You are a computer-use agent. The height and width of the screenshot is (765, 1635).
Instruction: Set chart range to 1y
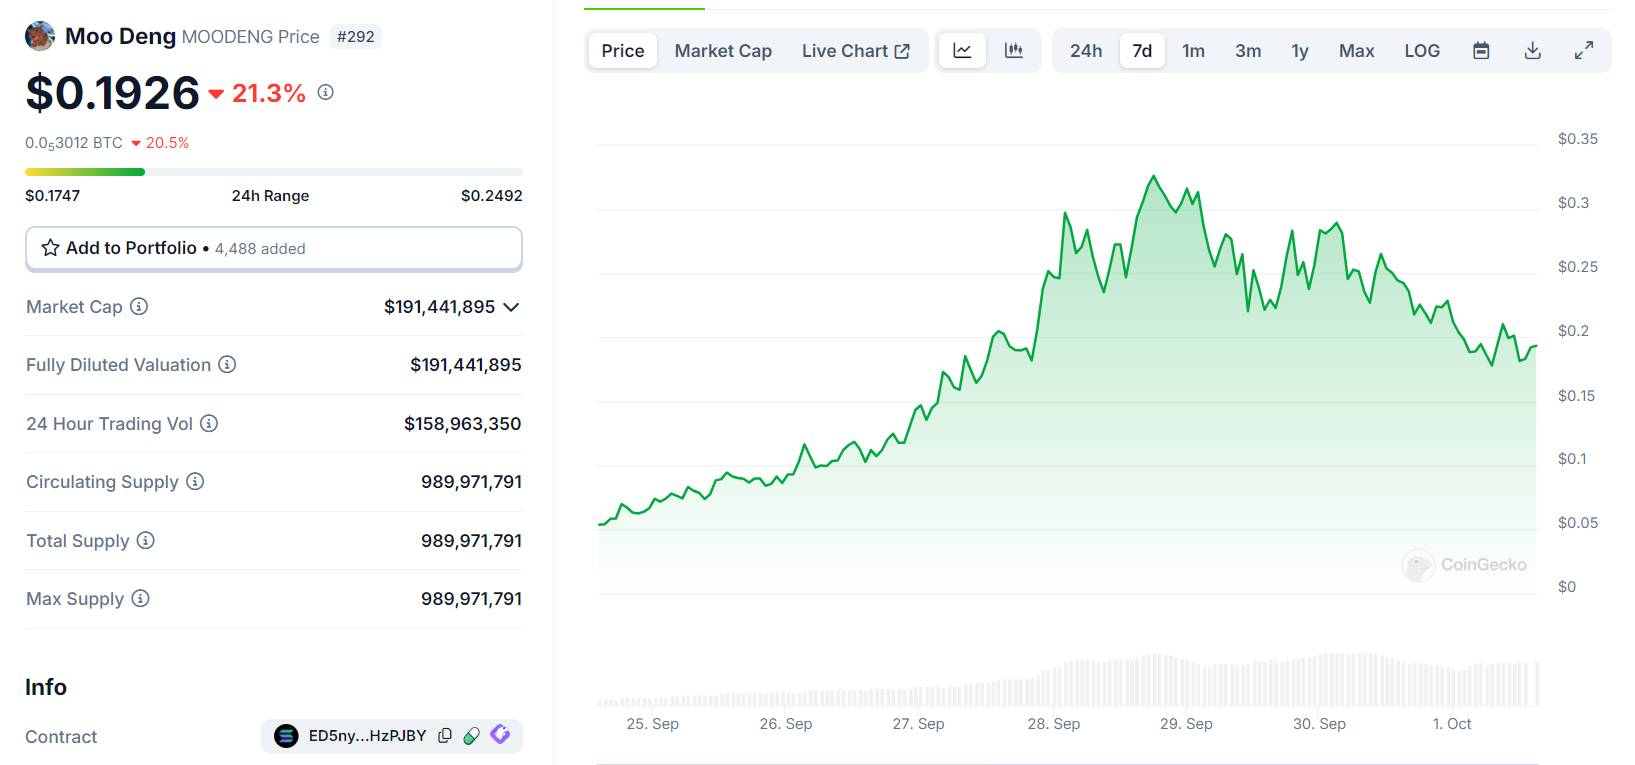[1300, 50]
